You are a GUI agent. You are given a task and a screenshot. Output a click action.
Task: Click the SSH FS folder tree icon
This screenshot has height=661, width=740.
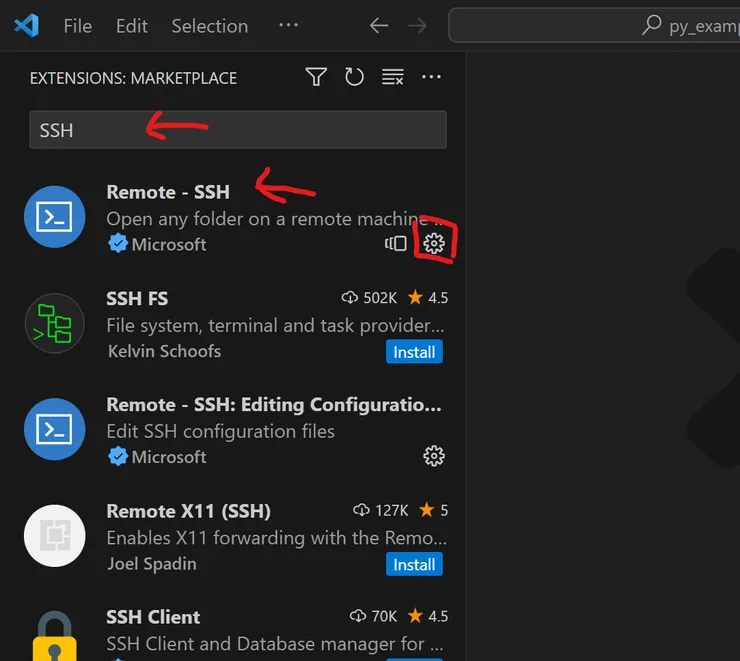pyautogui.click(x=55, y=324)
